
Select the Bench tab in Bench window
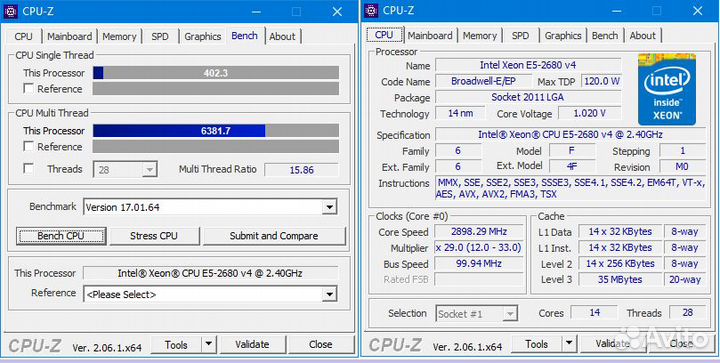pyautogui.click(x=244, y=35)
